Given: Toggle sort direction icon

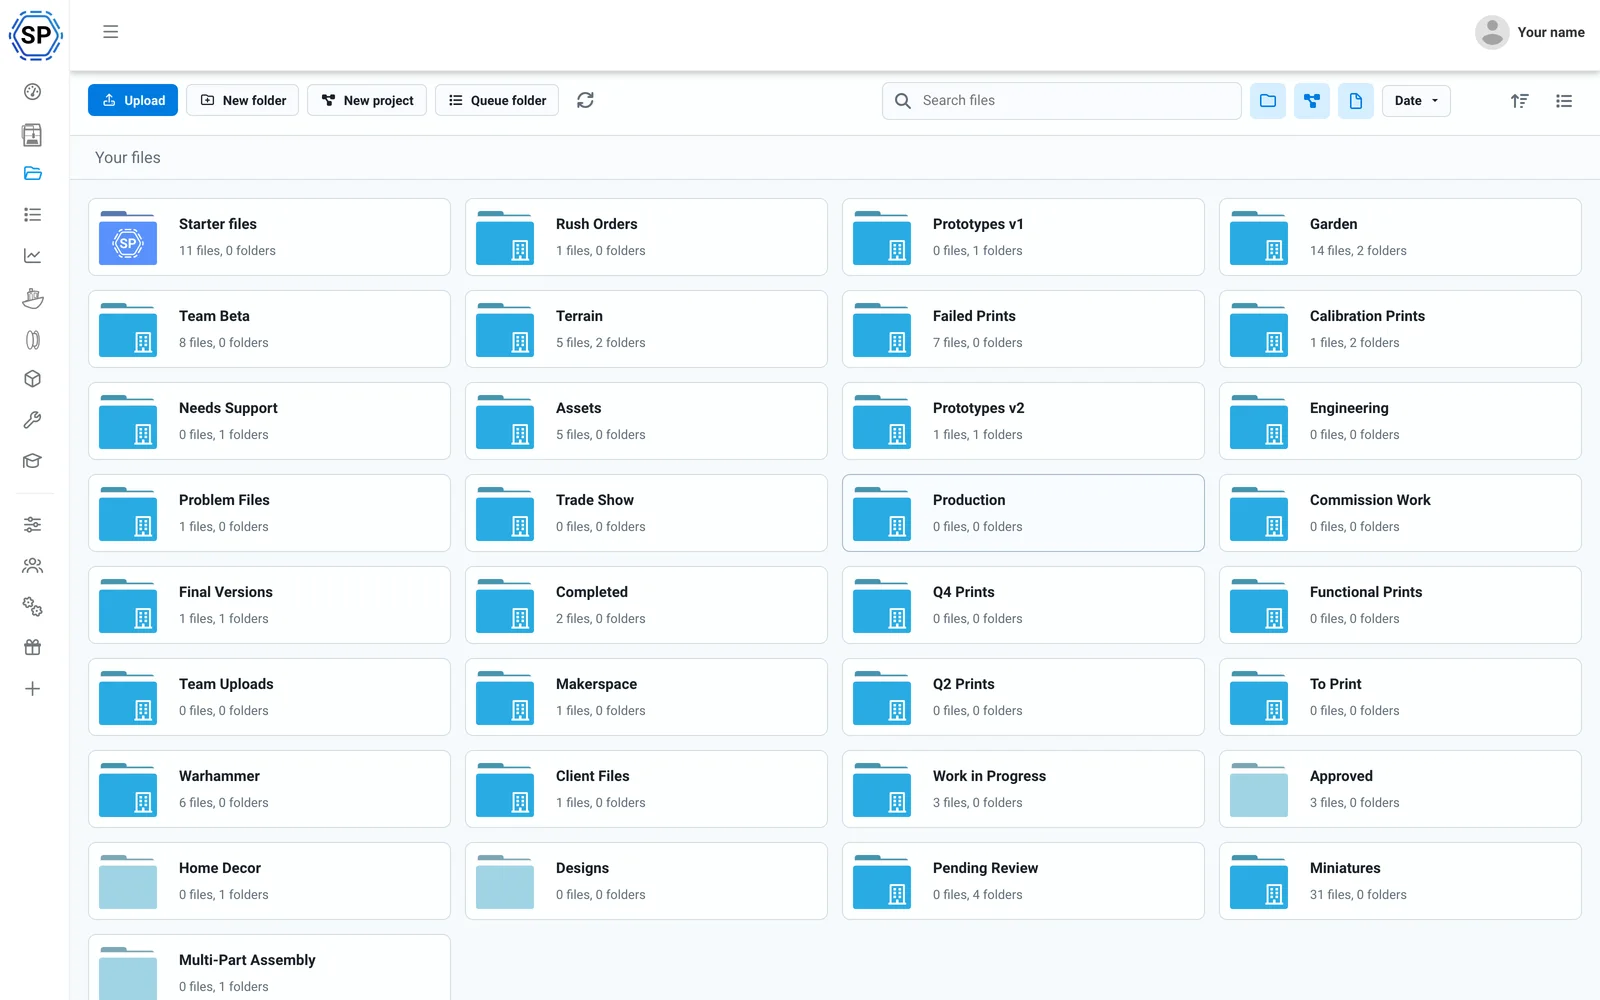Looking at the screenshot, I should (1519, 101).
